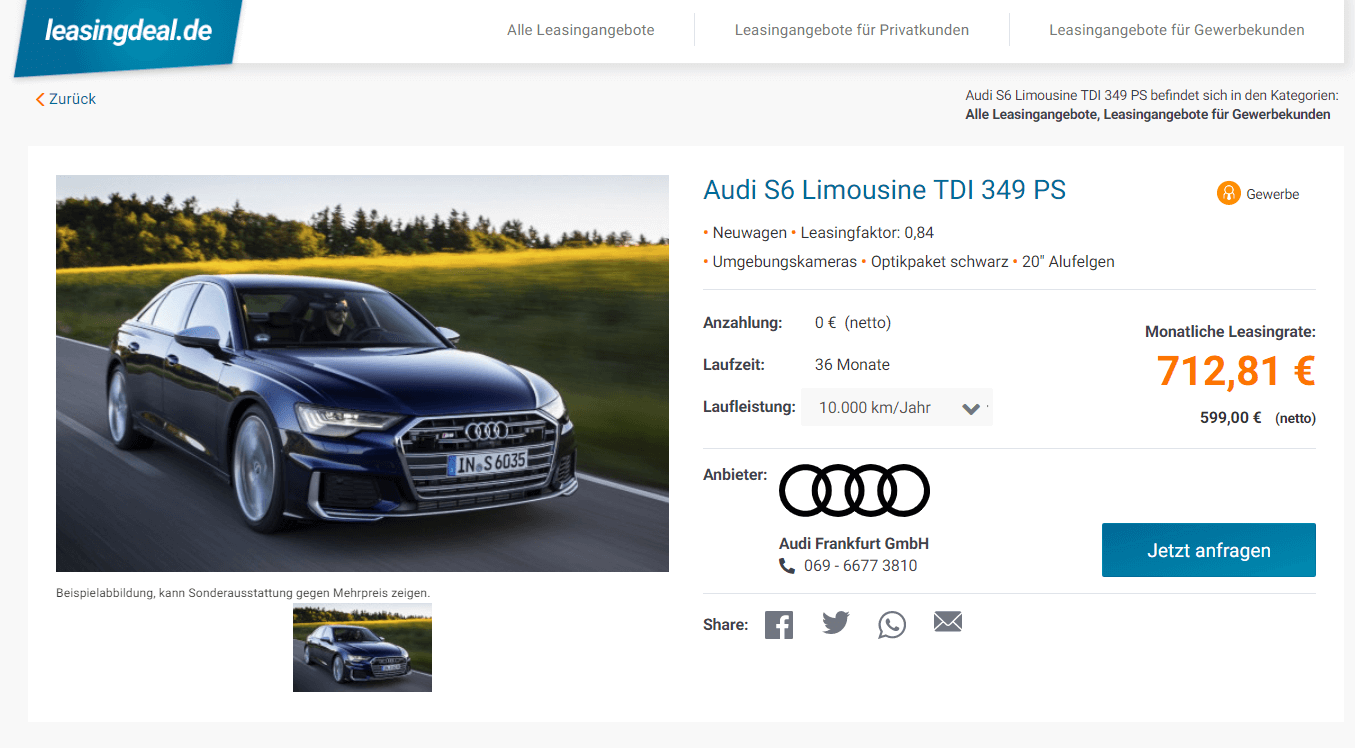Image resolution: width=1355 pixels, height=748 pixels.
Task: Click the Beispielabbildung caption under the photo
Action: [x=243, y=593]
